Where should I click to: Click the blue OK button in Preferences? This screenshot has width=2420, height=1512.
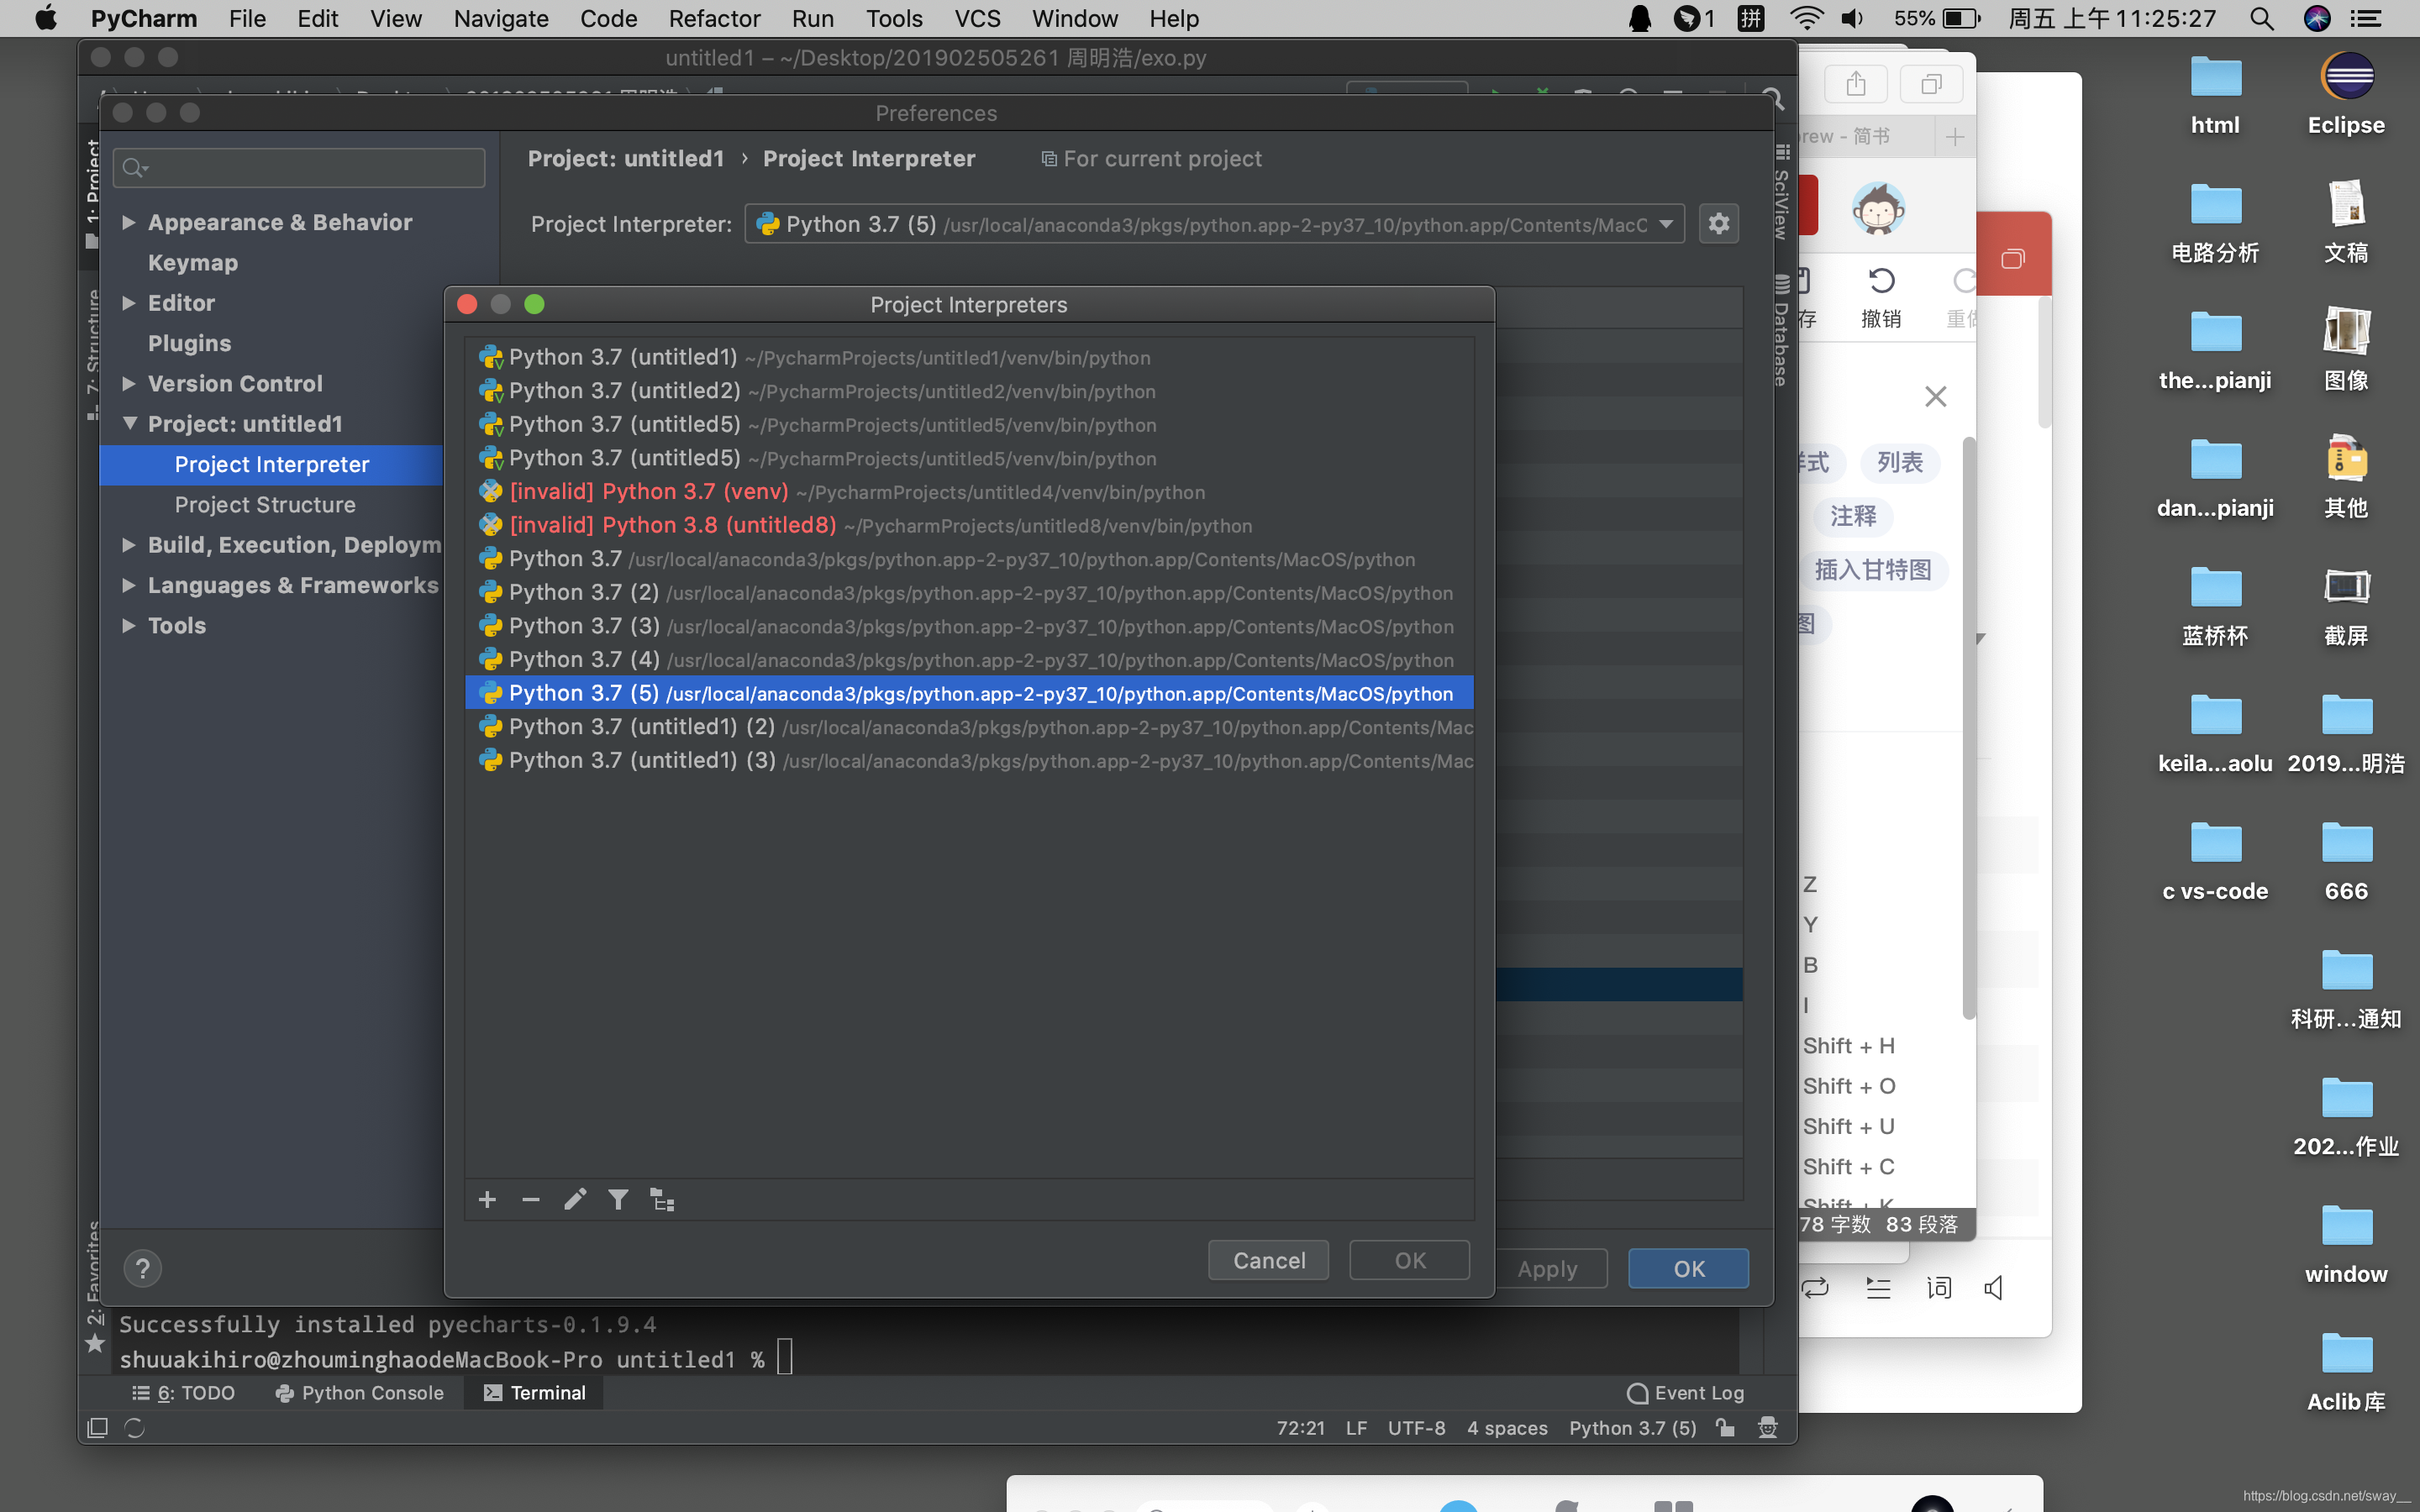click(x=1688, y=1269)
